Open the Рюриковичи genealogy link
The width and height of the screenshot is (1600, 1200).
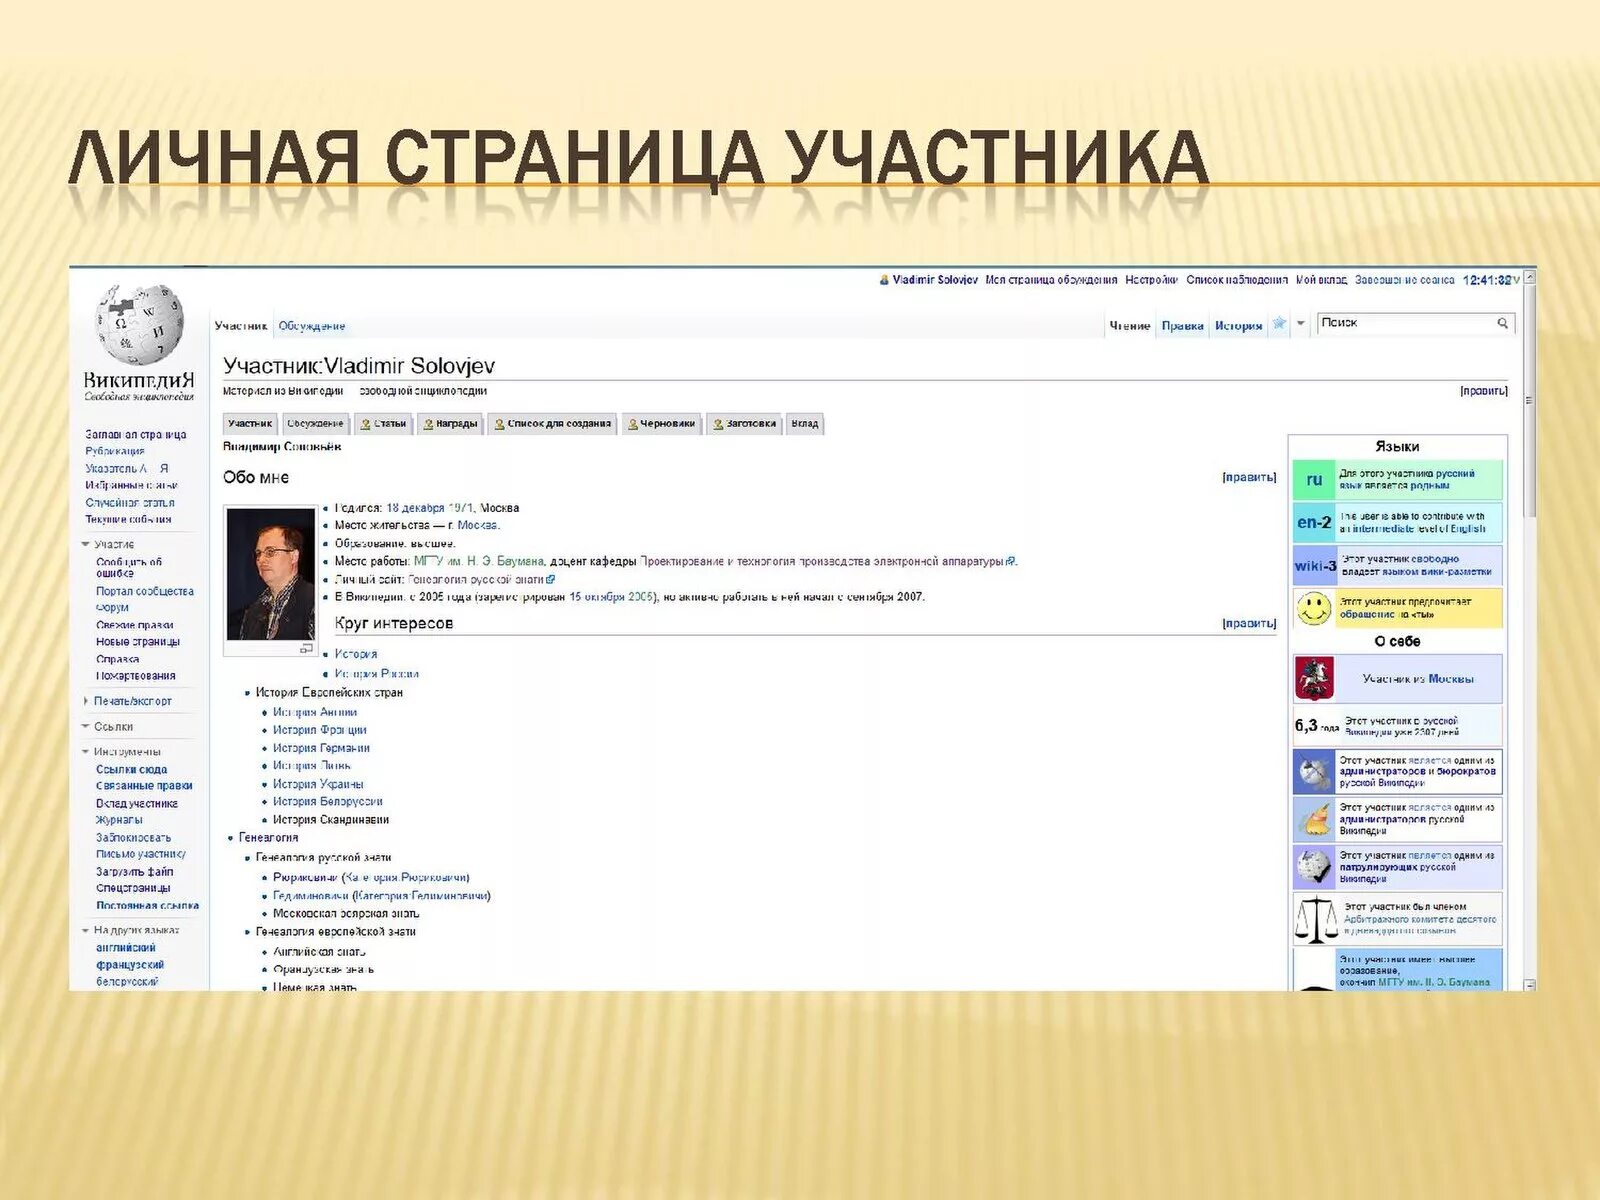coord(305,878)
